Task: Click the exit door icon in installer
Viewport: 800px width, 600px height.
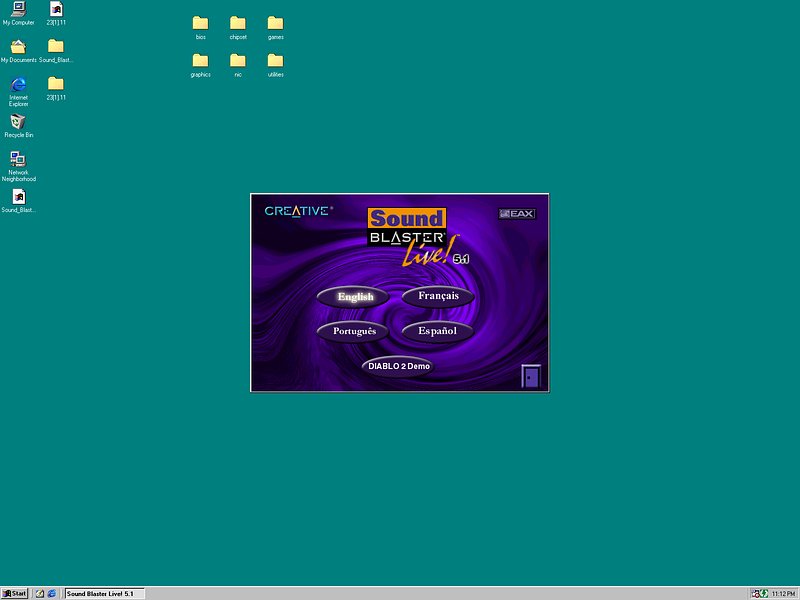Action: point(532,376)
